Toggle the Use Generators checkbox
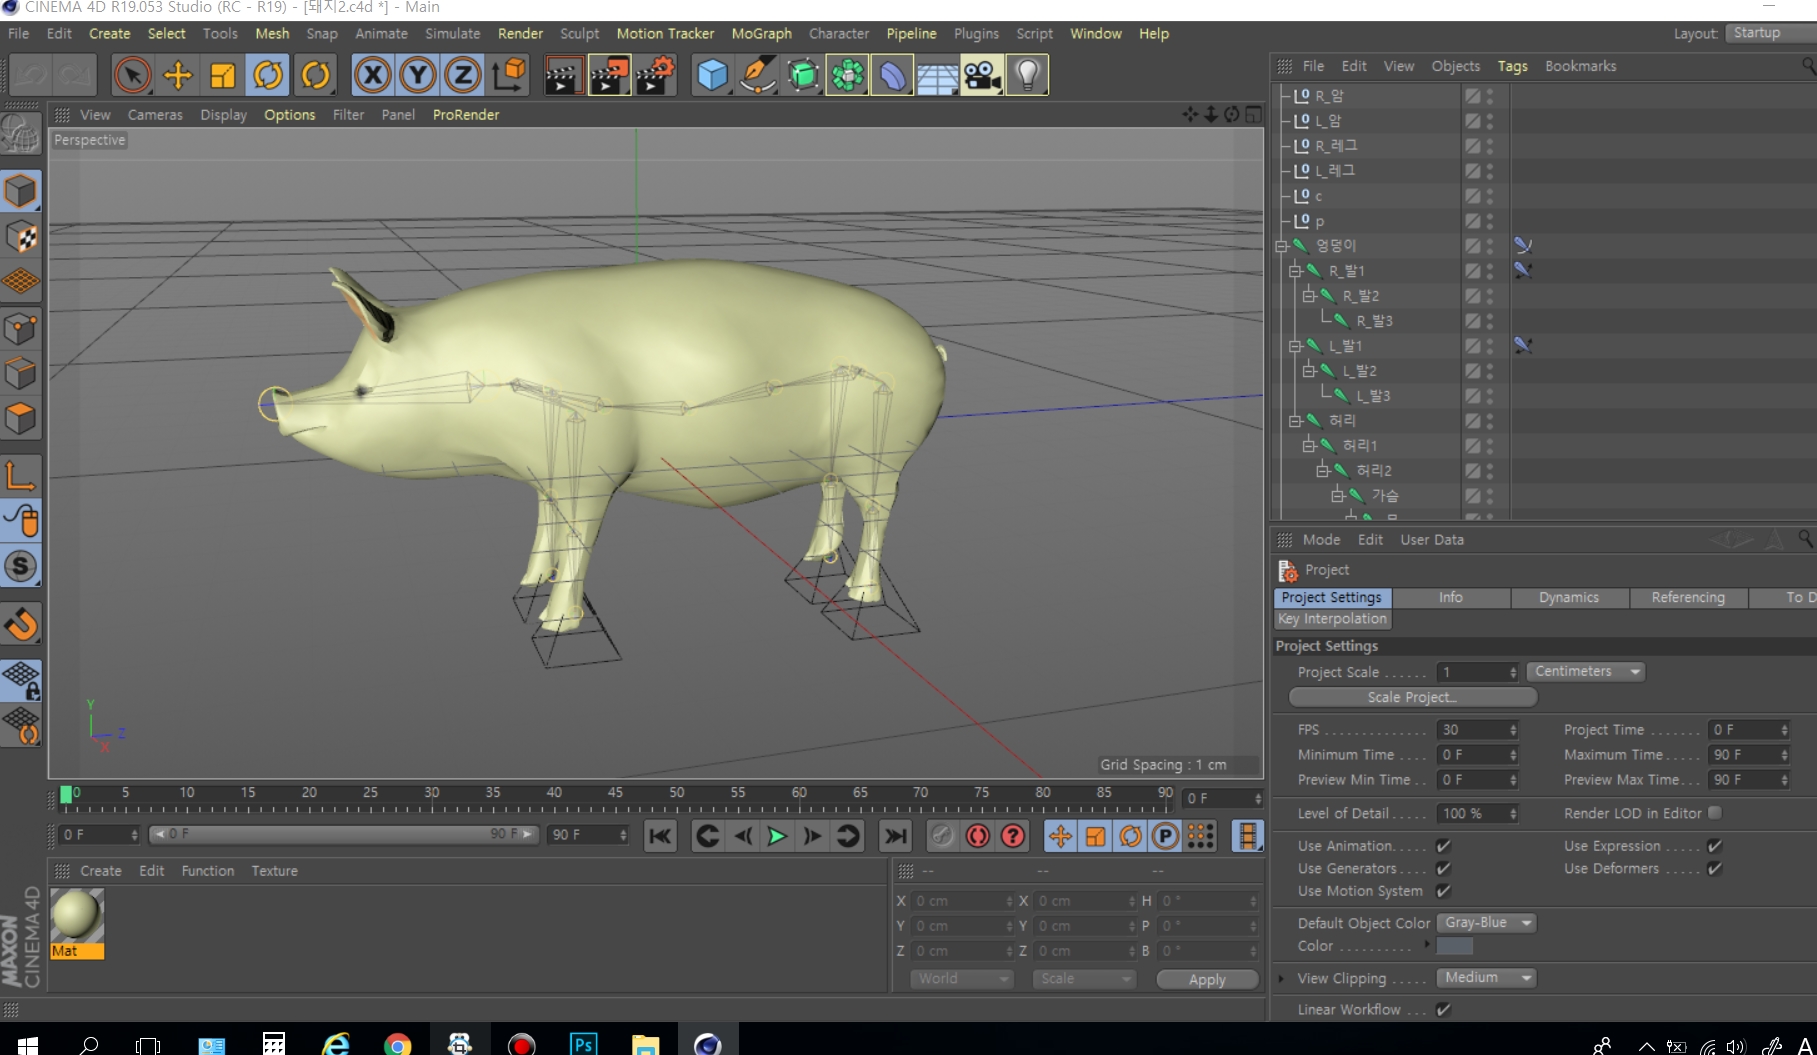The image size is (1817, 1055). [x=1443, y=868]
